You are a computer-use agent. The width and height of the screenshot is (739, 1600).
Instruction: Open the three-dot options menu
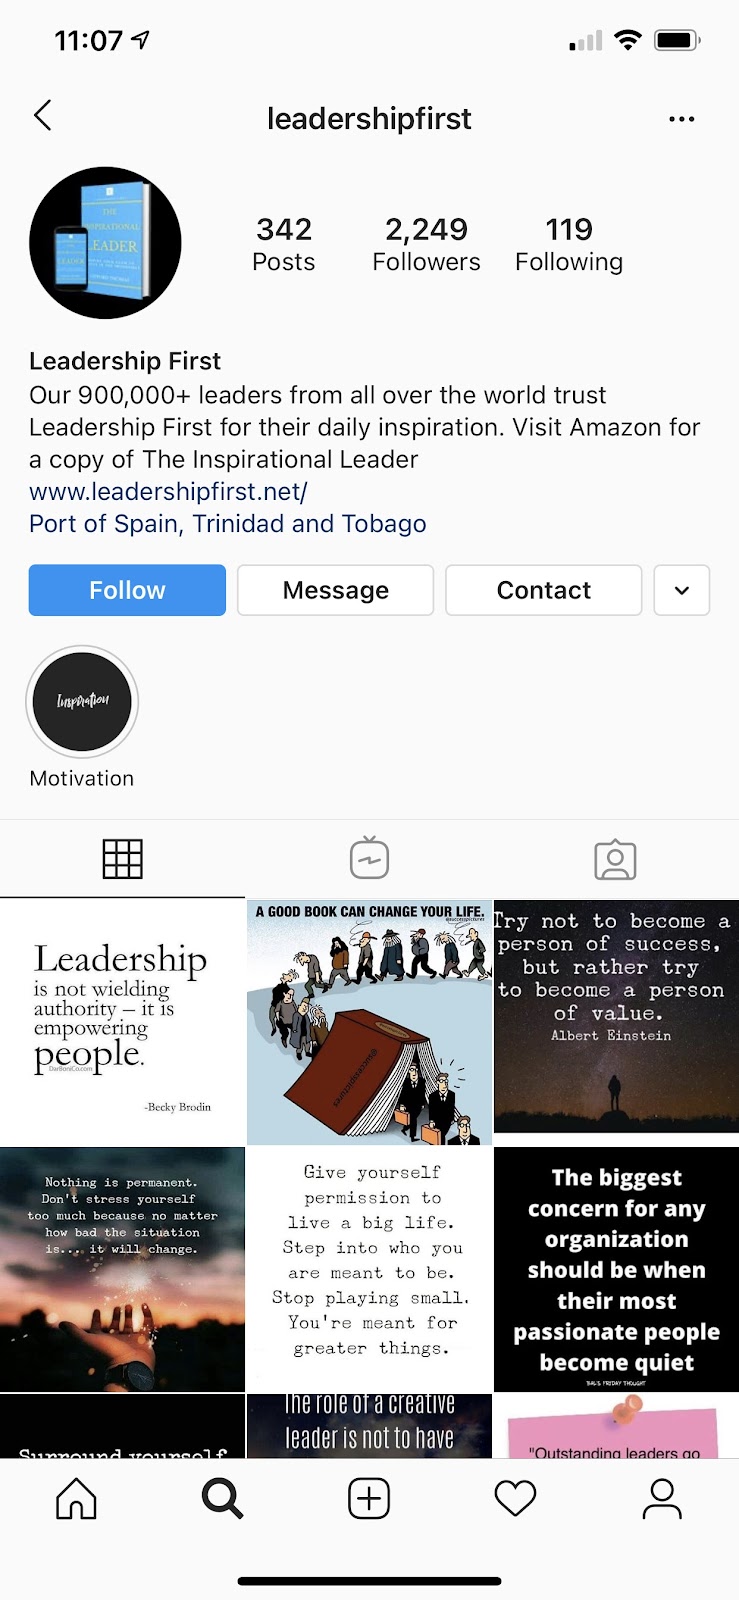click(x=681, y=119)
